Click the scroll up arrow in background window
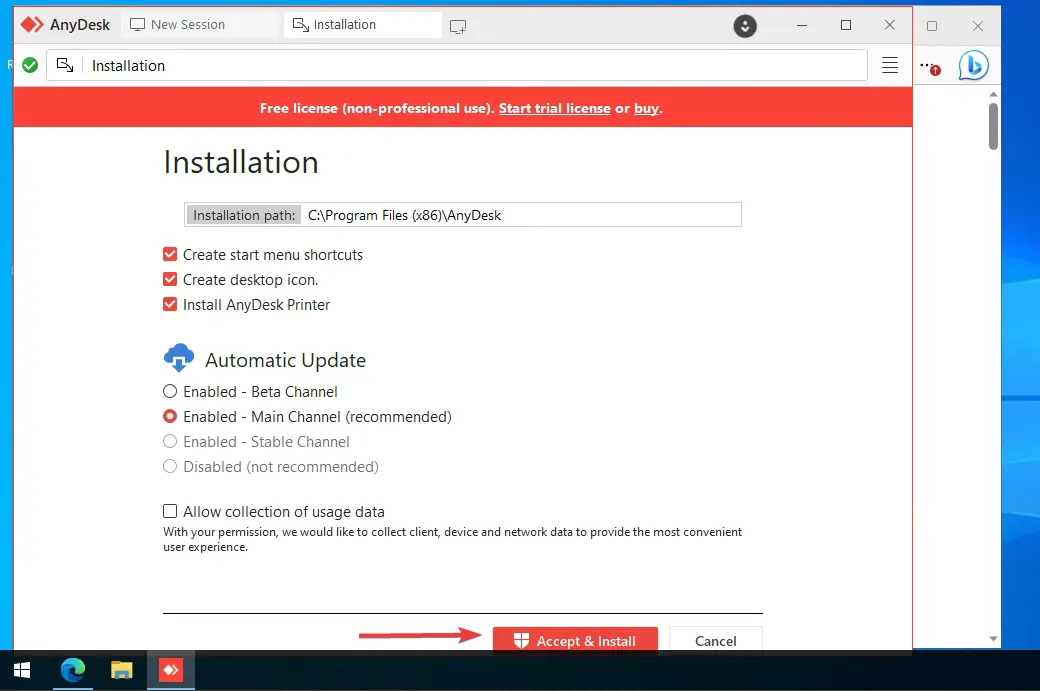This screenshot has width=1040, height=691. 993,94
